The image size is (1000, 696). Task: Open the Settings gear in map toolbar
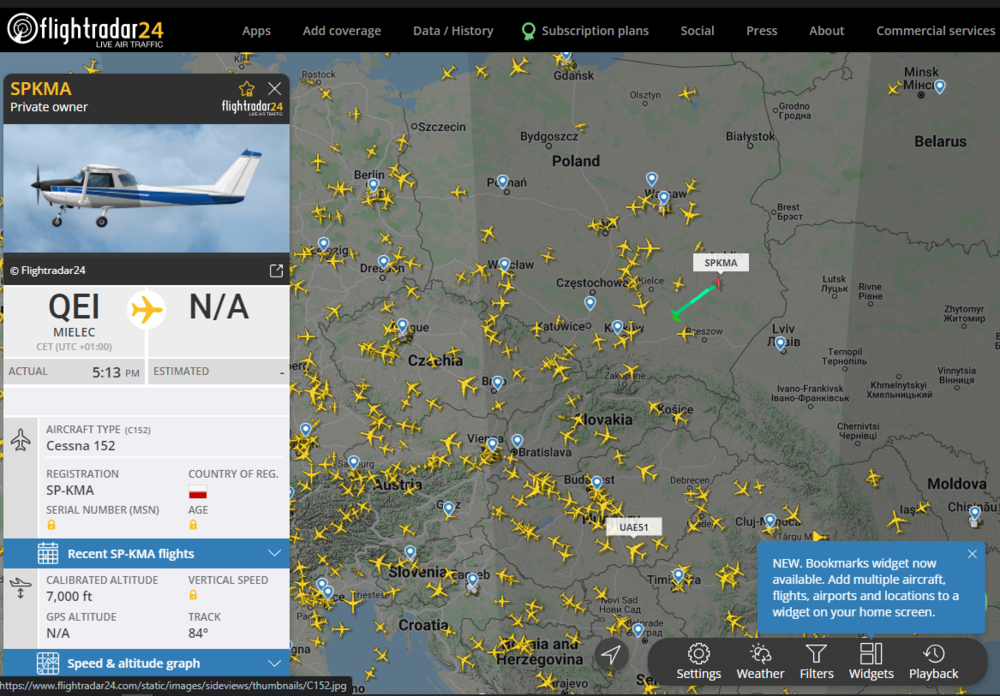click(698, 661)
